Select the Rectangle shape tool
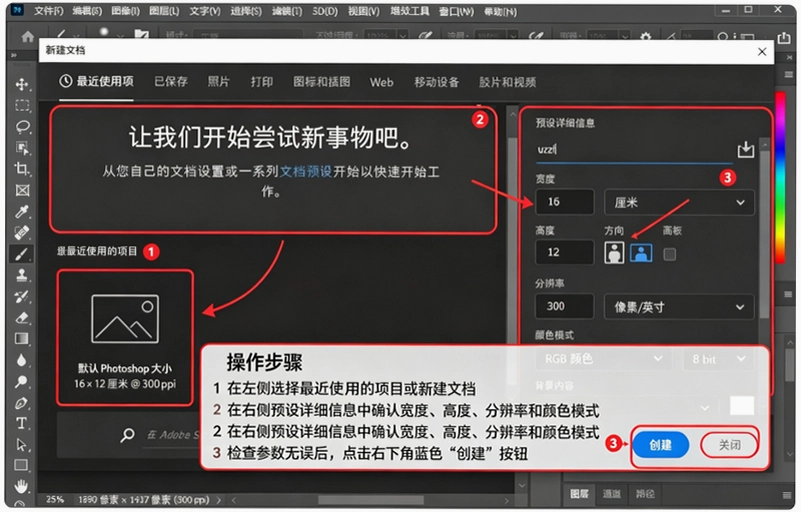Image resolution: width=801 pixels, height=512 pixels. pyautogui.click(x=21, y=465)
